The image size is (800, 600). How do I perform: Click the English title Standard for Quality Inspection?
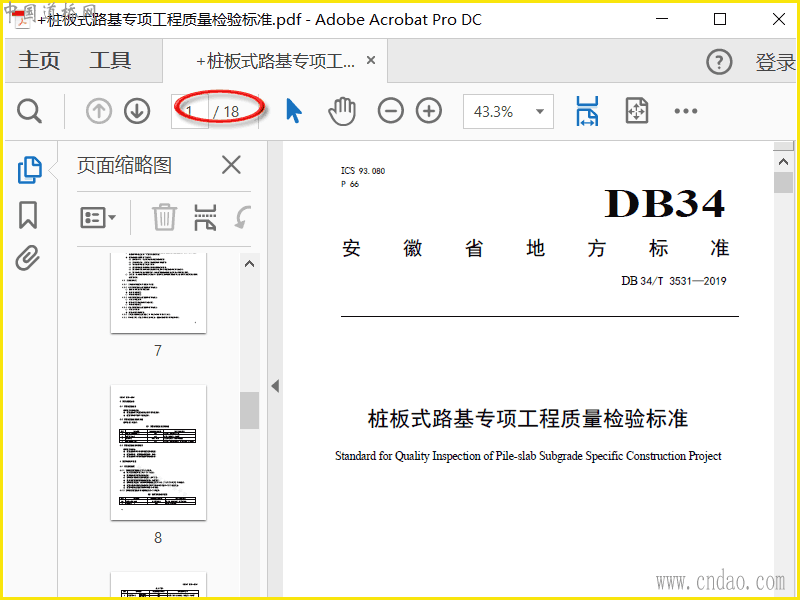tap(528, 456)
